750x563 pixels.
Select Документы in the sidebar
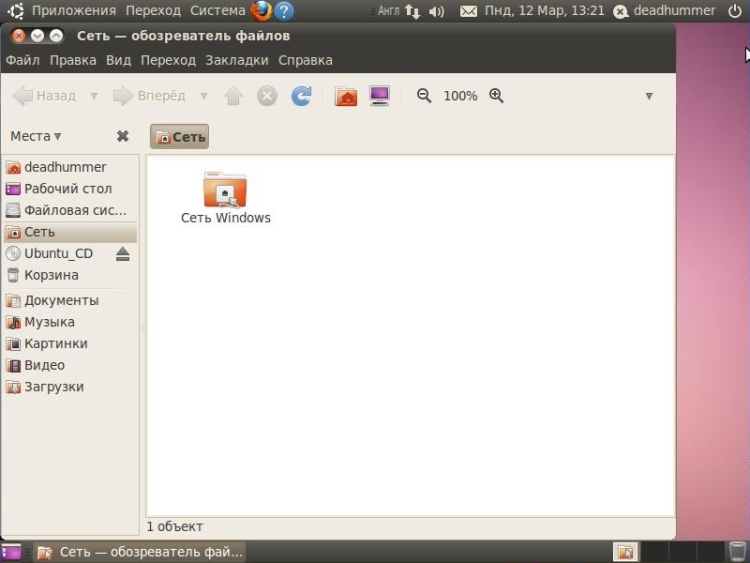pyautogui.click(x=61, y=300)
